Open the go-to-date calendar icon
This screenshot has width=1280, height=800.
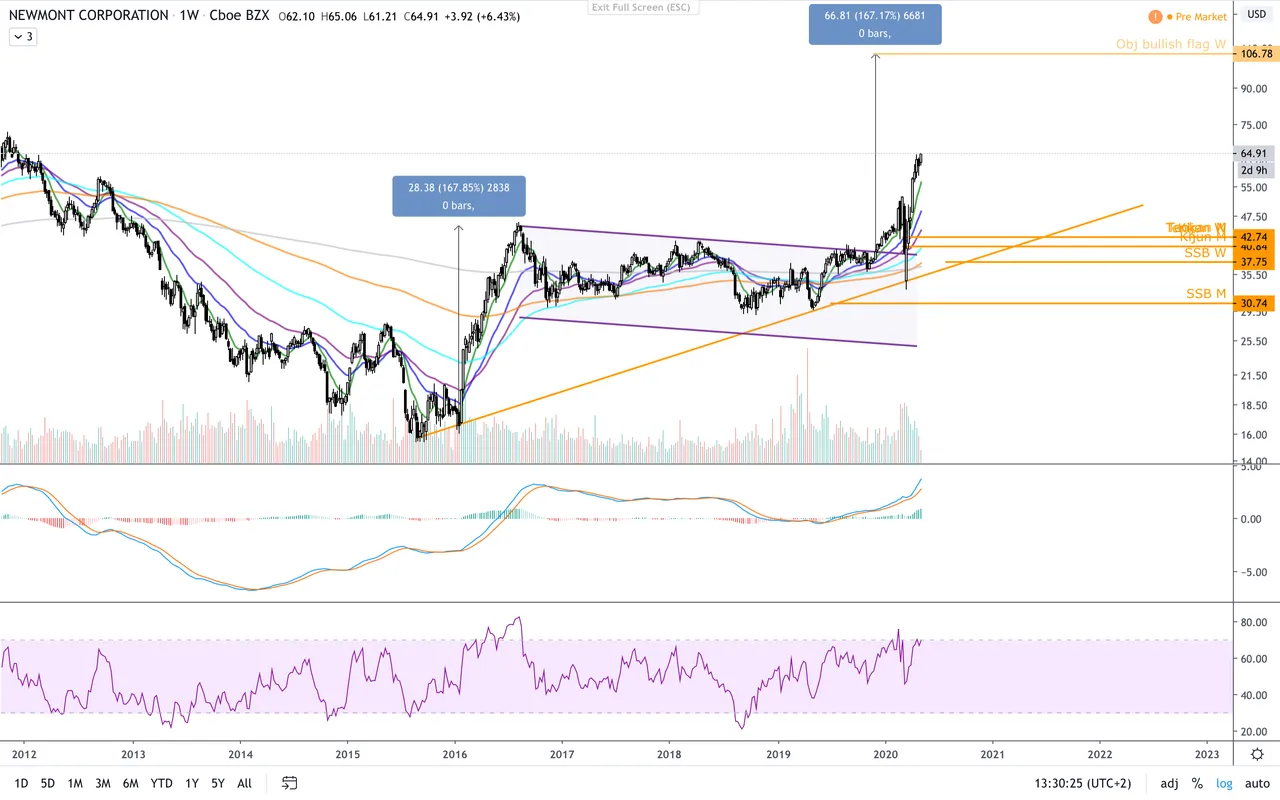289,783
